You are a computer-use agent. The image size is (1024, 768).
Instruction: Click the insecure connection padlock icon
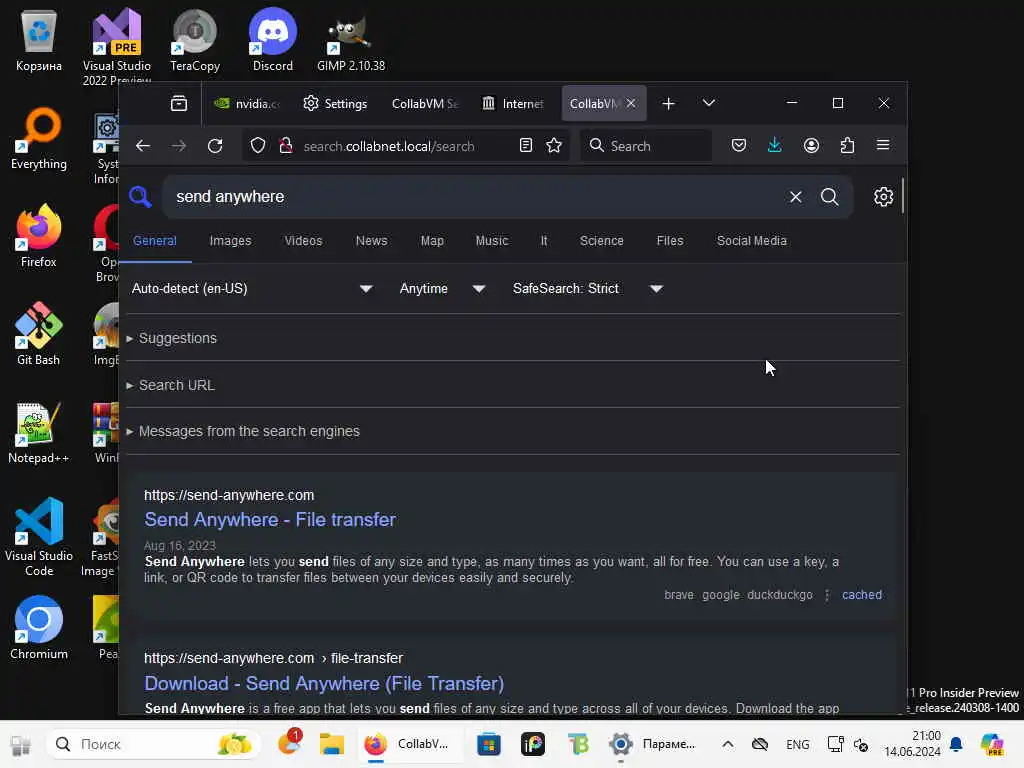click(285, 146)
